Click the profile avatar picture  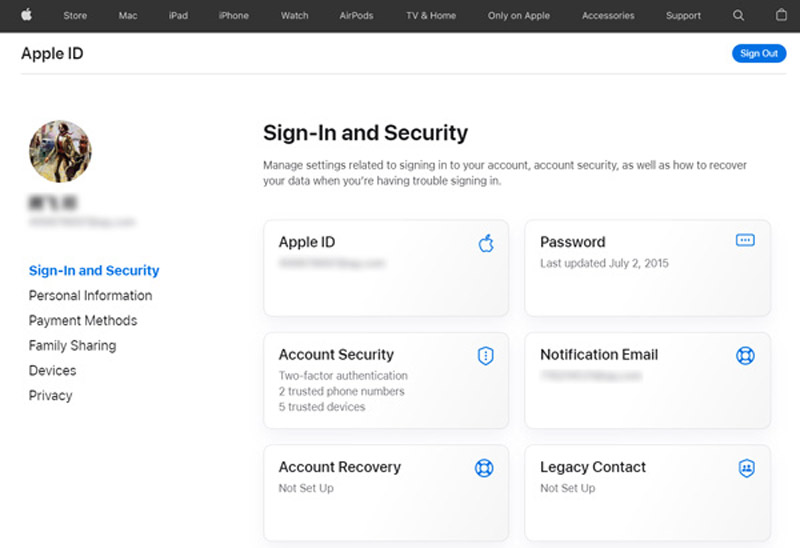tap(60, 152)
